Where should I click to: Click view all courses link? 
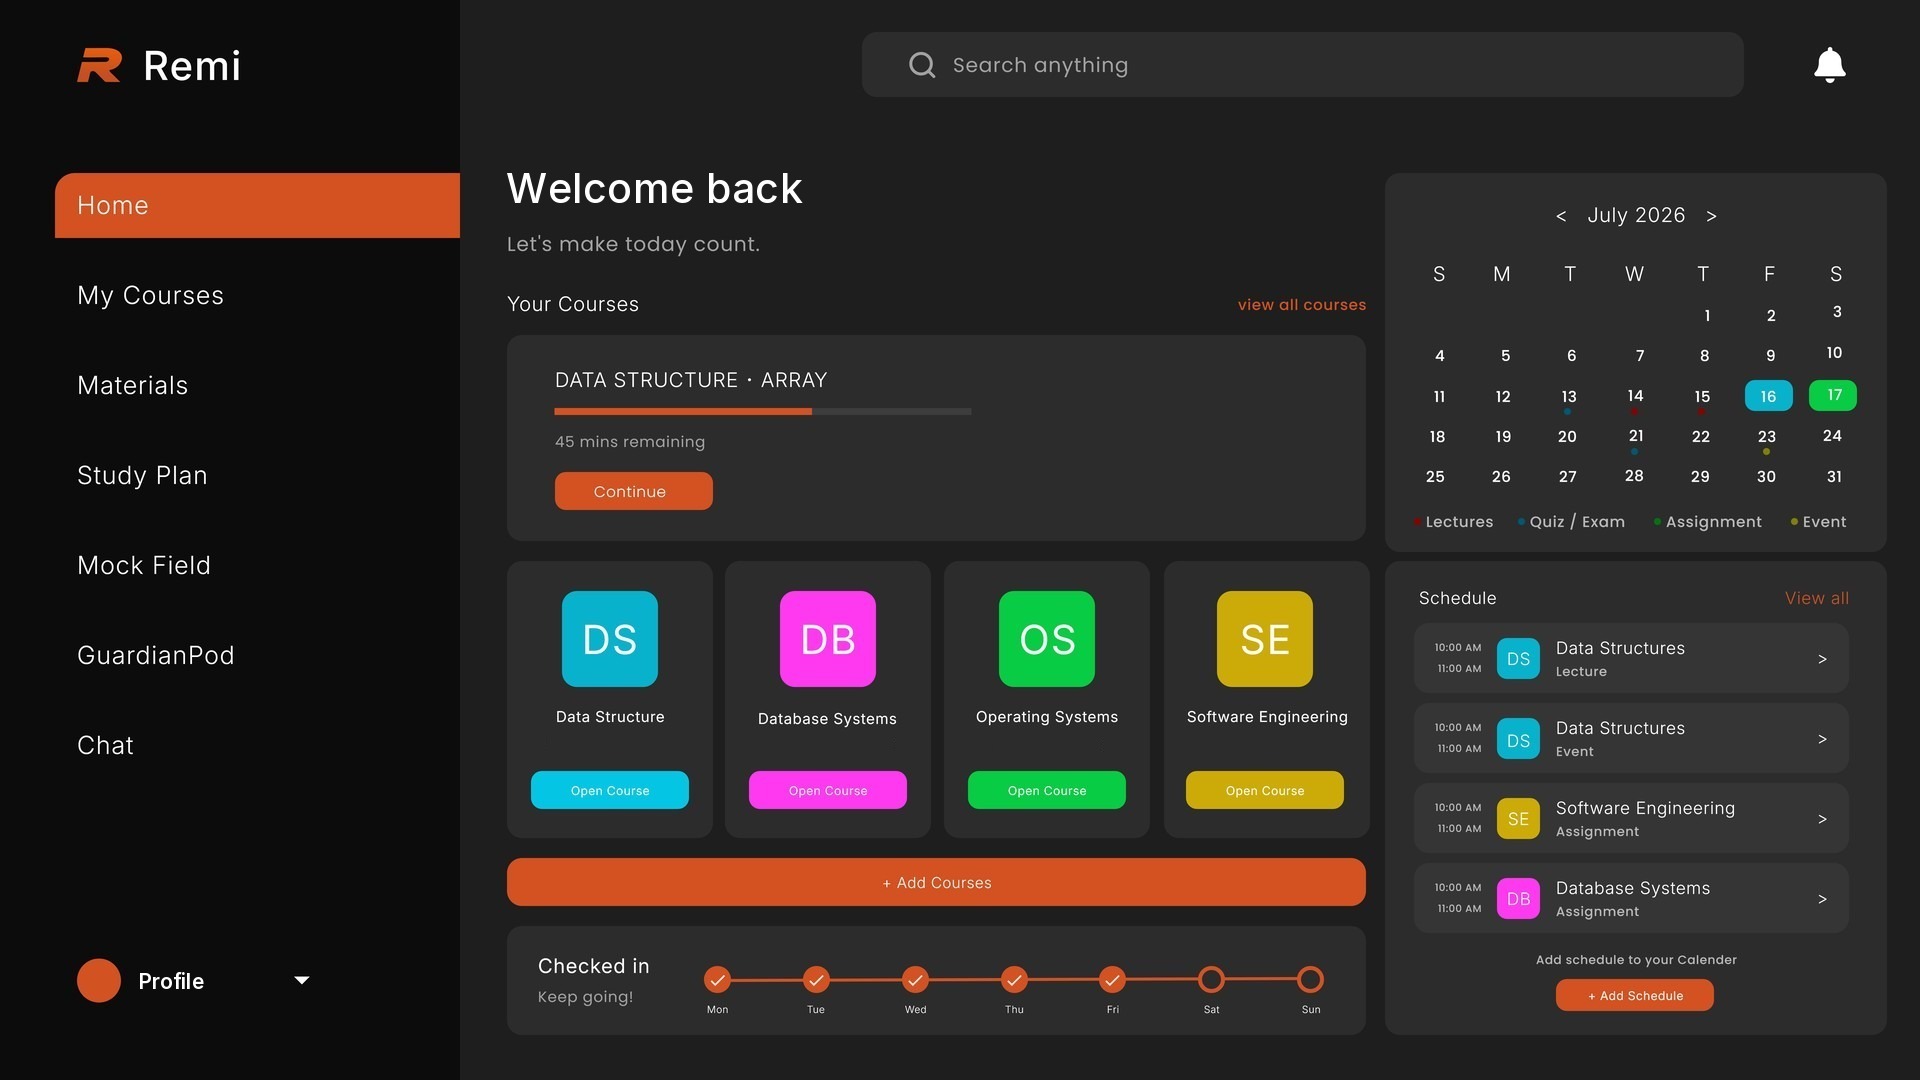(1301, 305)
